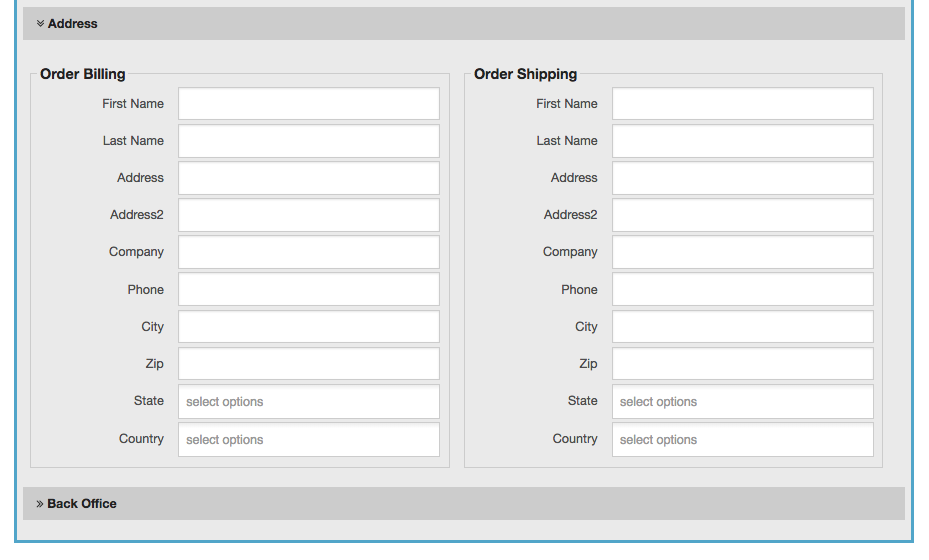Viewport: 929px width, 560px height.
Task: Focus the Order Shipping Address field
Action: 742,178
